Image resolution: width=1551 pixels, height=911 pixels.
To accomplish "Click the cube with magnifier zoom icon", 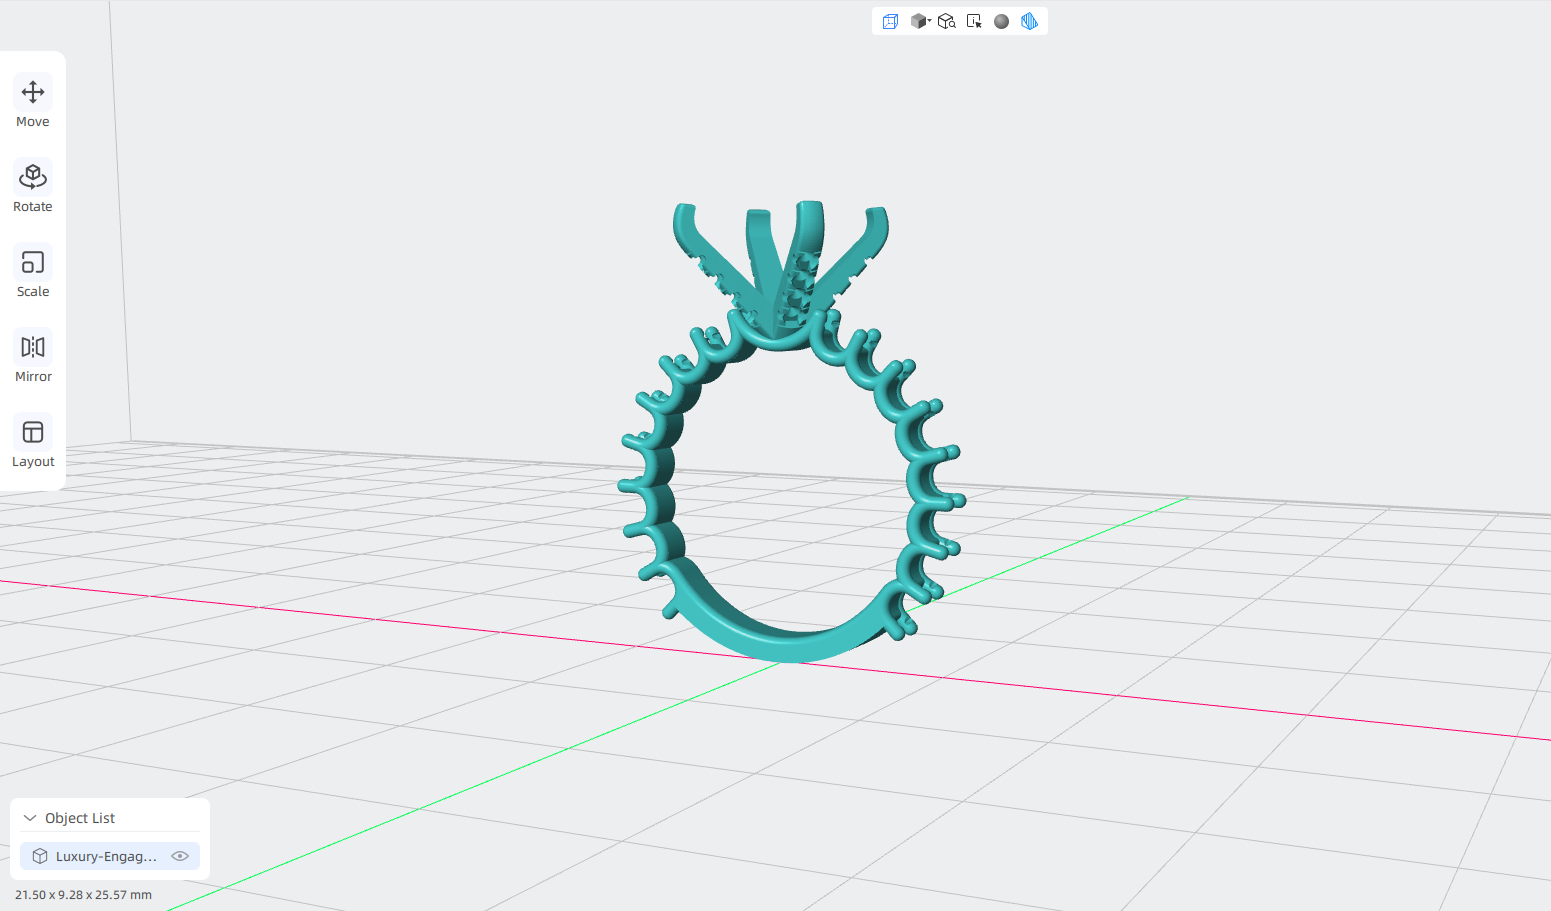I will coord(947,21).
